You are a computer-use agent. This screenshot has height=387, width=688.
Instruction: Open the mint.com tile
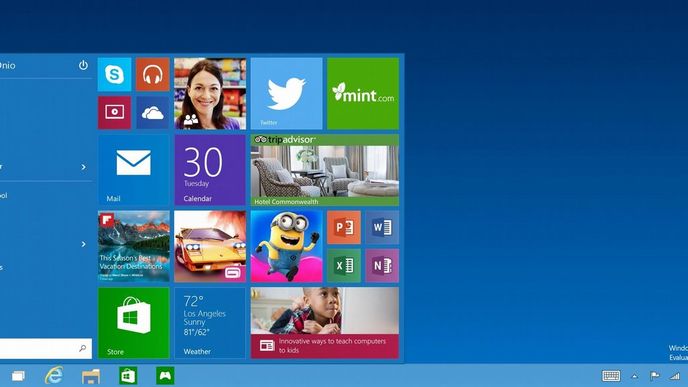(x=363, y=94)
